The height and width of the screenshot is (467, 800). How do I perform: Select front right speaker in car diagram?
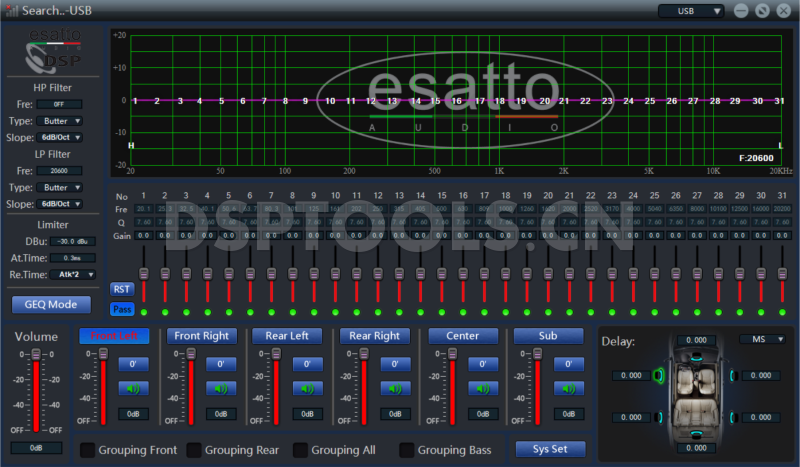(x=733, y=376)
